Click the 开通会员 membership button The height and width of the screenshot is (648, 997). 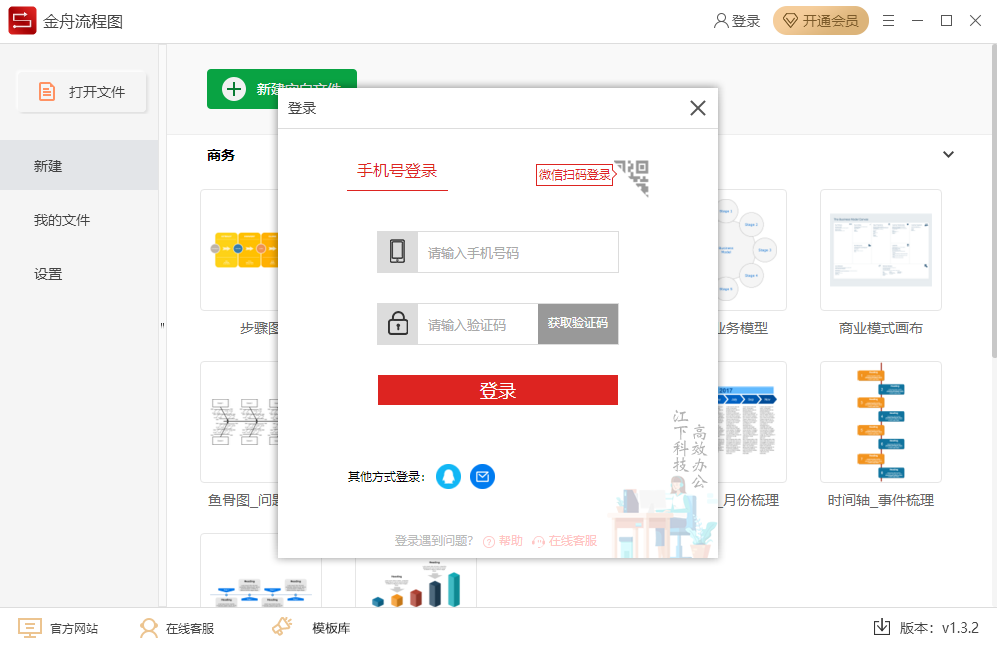(x=820, y=21)
